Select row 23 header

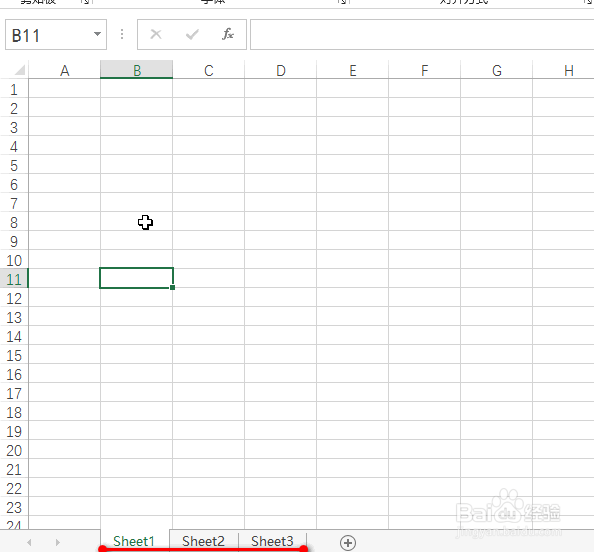tap(14, 507)
